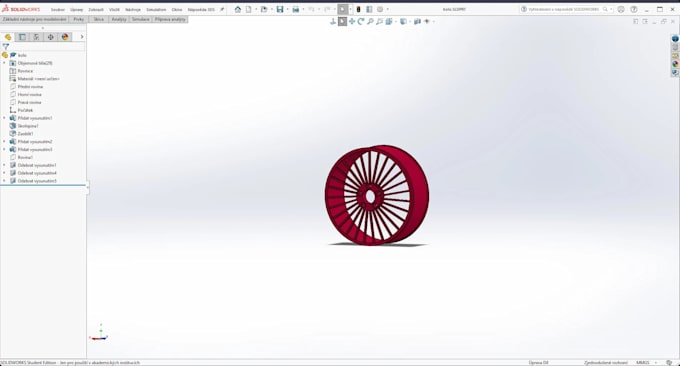Expand the Přidat vysunutím1 feature
Screen dimensions: 680x366
(x=4, y=118)
